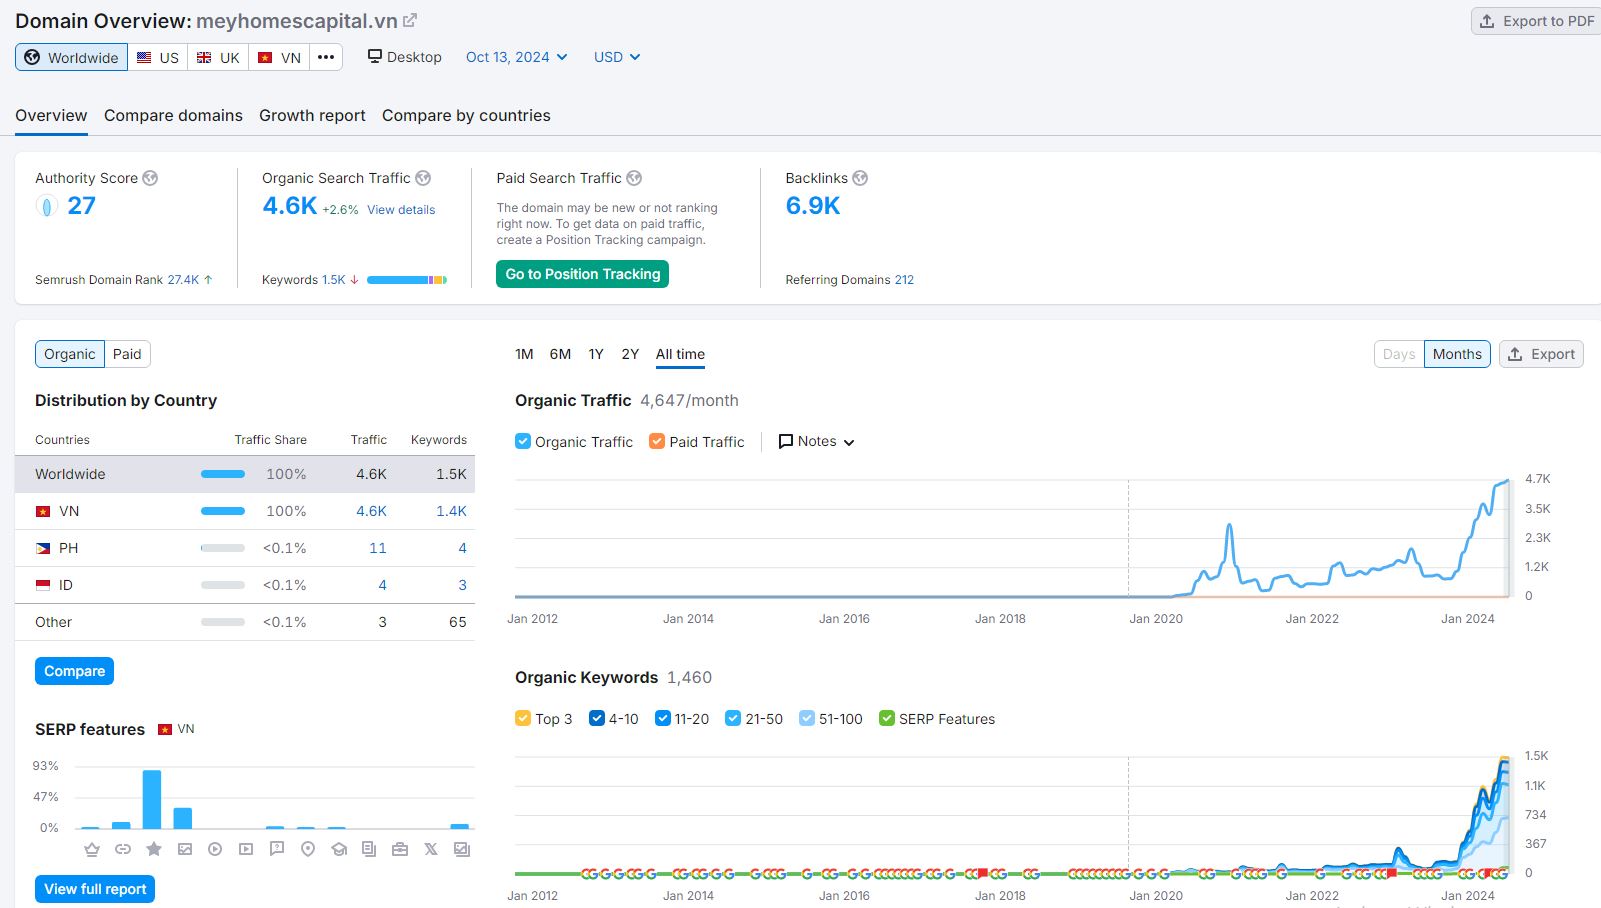1601x908 pixels.
Task: Click info icon beside Backlinks
Action: (860, 178)
